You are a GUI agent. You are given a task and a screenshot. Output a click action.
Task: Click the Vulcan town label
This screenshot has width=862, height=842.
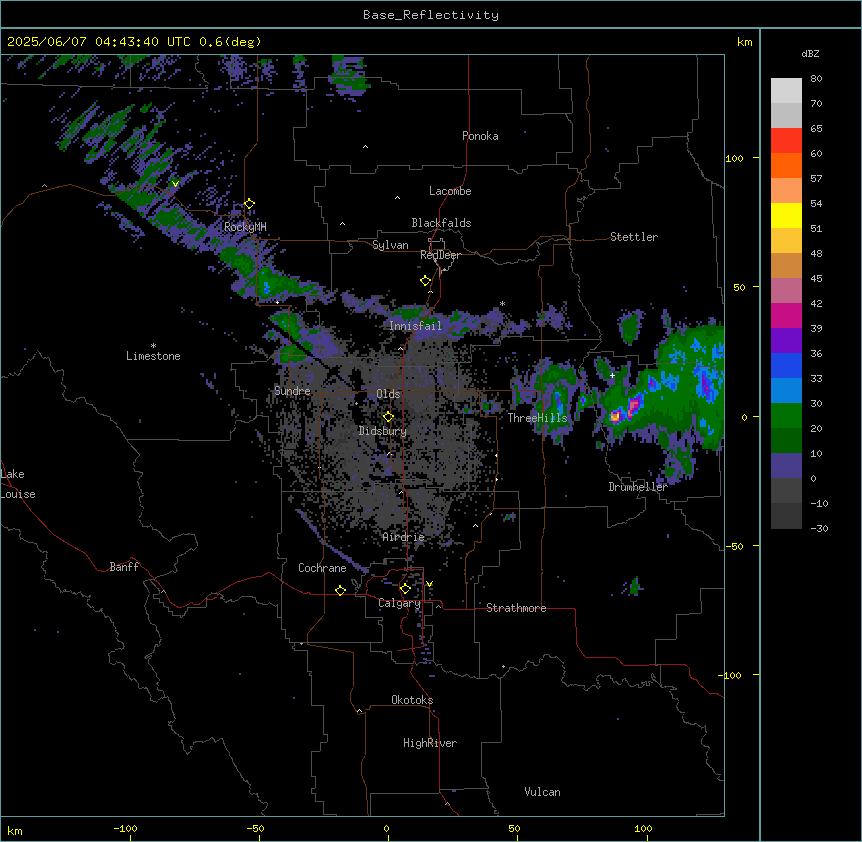coord(543,792)
